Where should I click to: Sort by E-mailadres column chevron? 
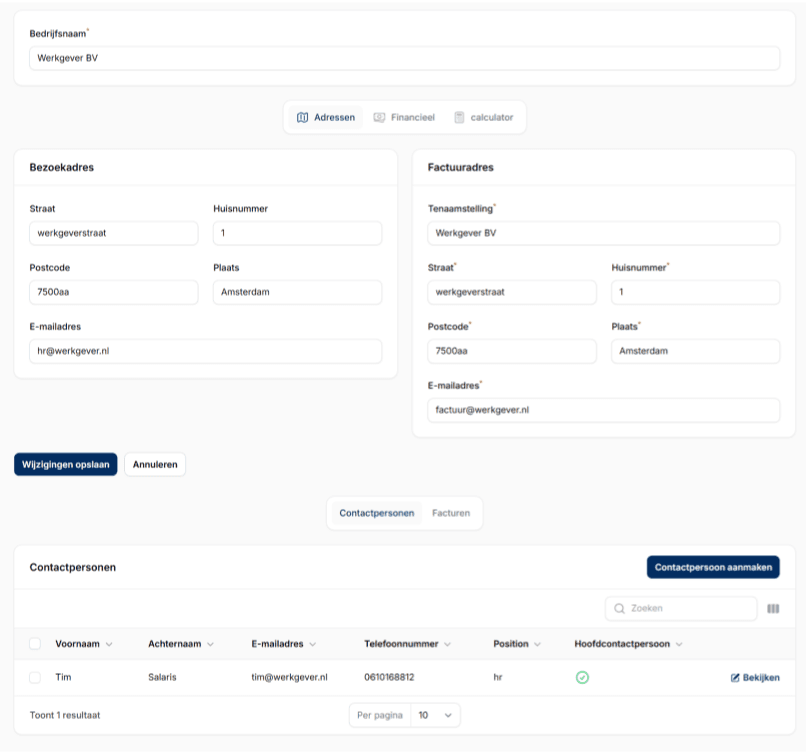[313, 644]
